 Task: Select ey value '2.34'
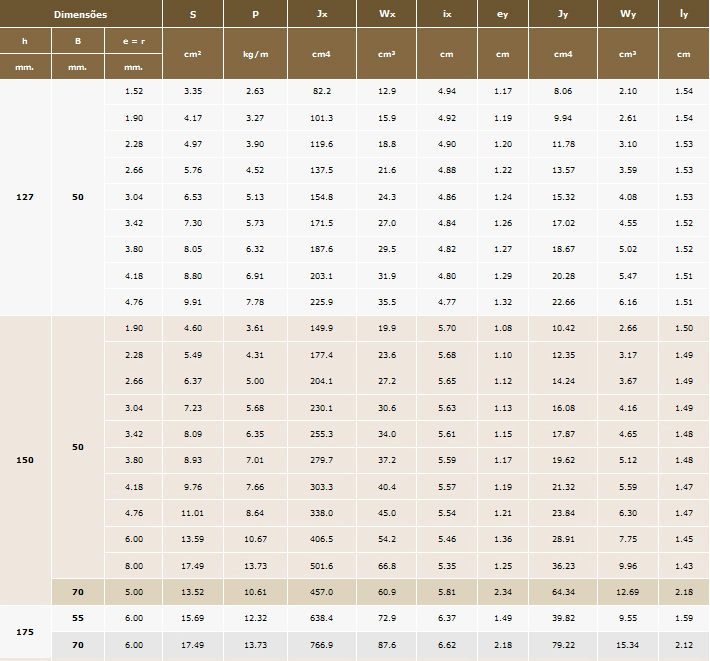[x=503, y=592]
